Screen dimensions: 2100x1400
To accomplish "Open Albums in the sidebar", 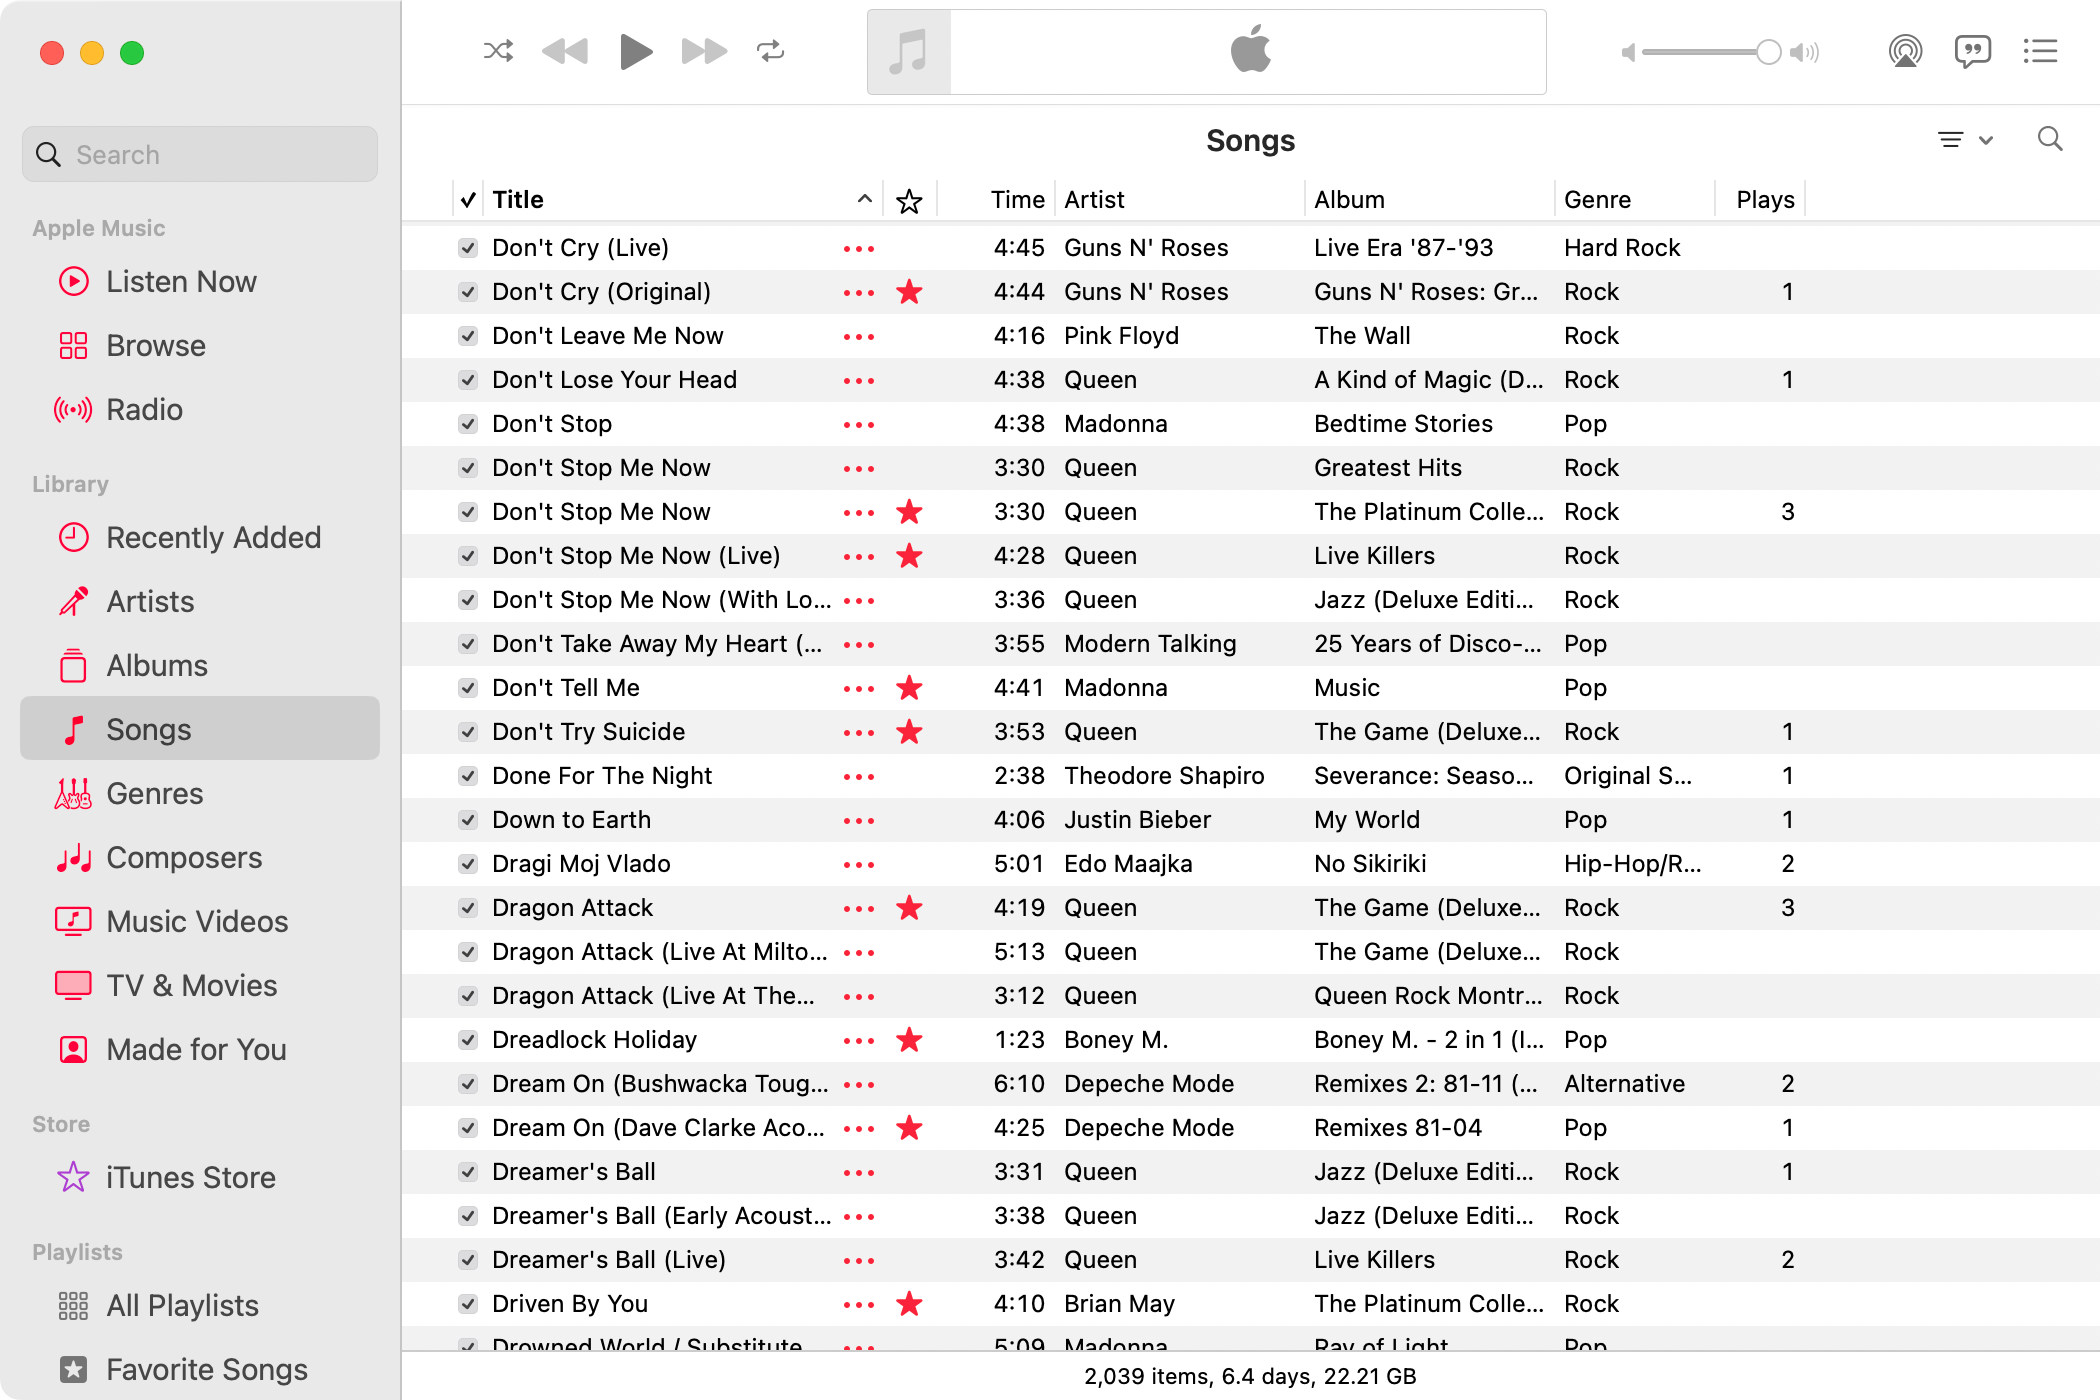I will tap(157, 666).
